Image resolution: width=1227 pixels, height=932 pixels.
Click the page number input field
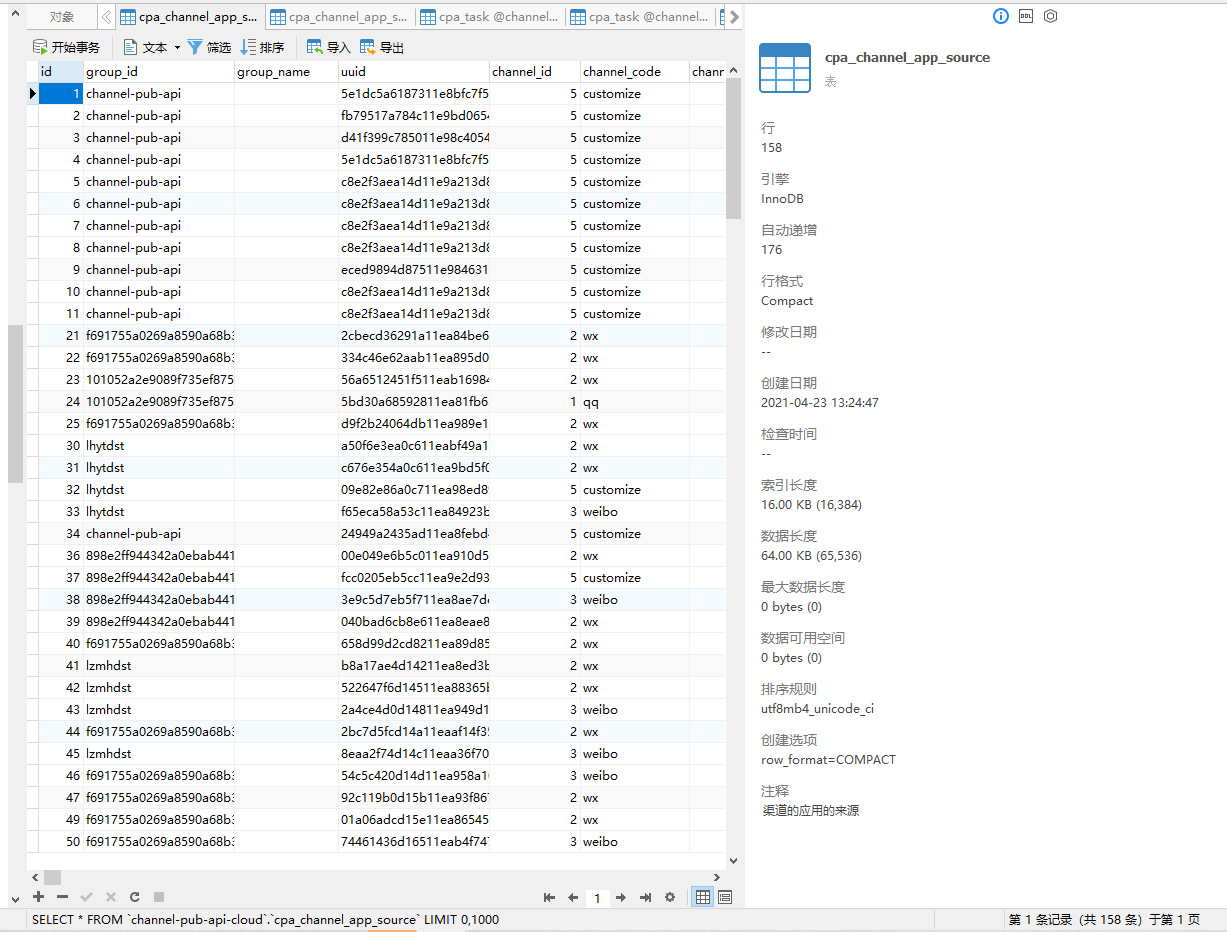(597, 898)
